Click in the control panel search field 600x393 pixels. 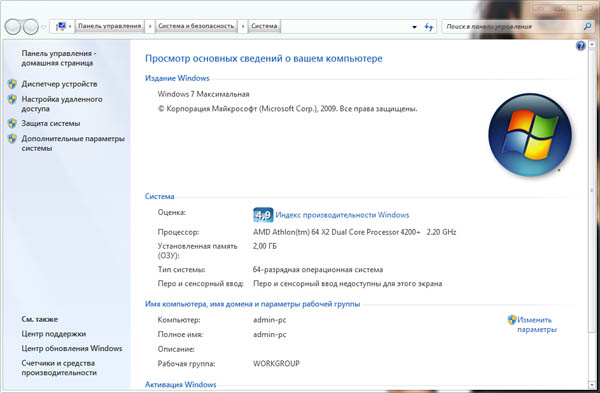pos(513,26)
